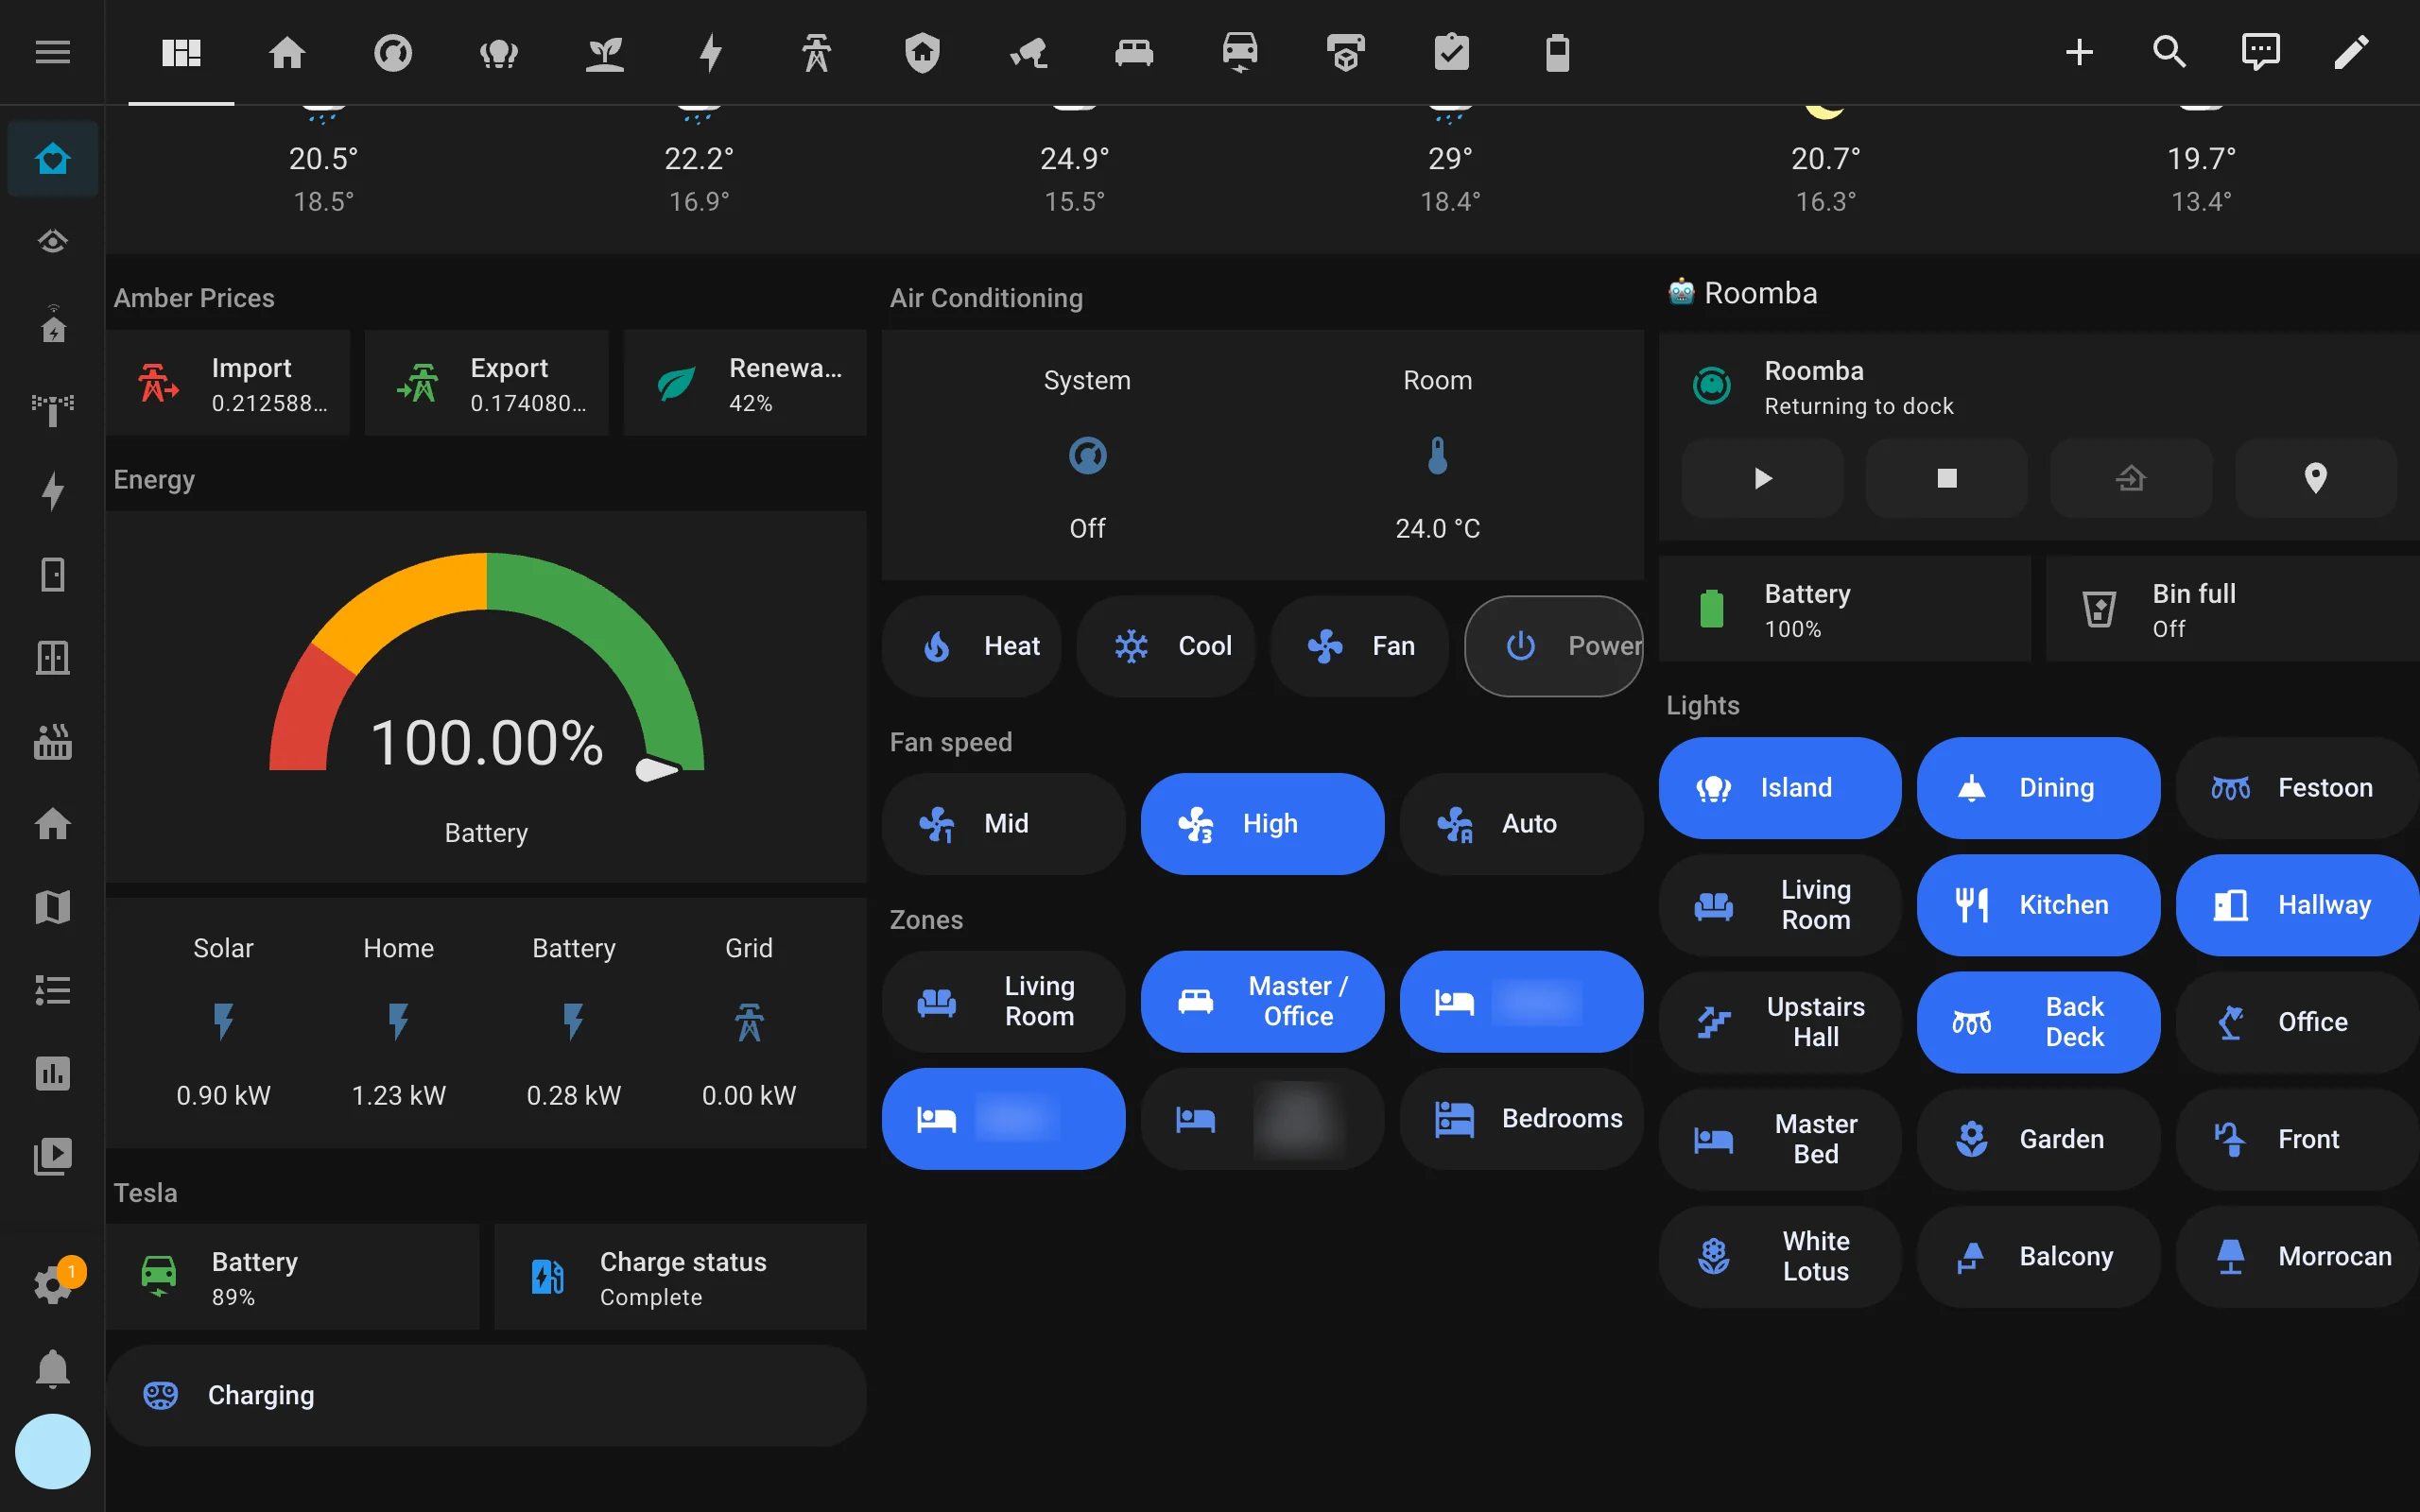Open the to-do list sidebar icon
Image resolution: width=2420 pixels, height=1512 pixels.
click(52, 990)
